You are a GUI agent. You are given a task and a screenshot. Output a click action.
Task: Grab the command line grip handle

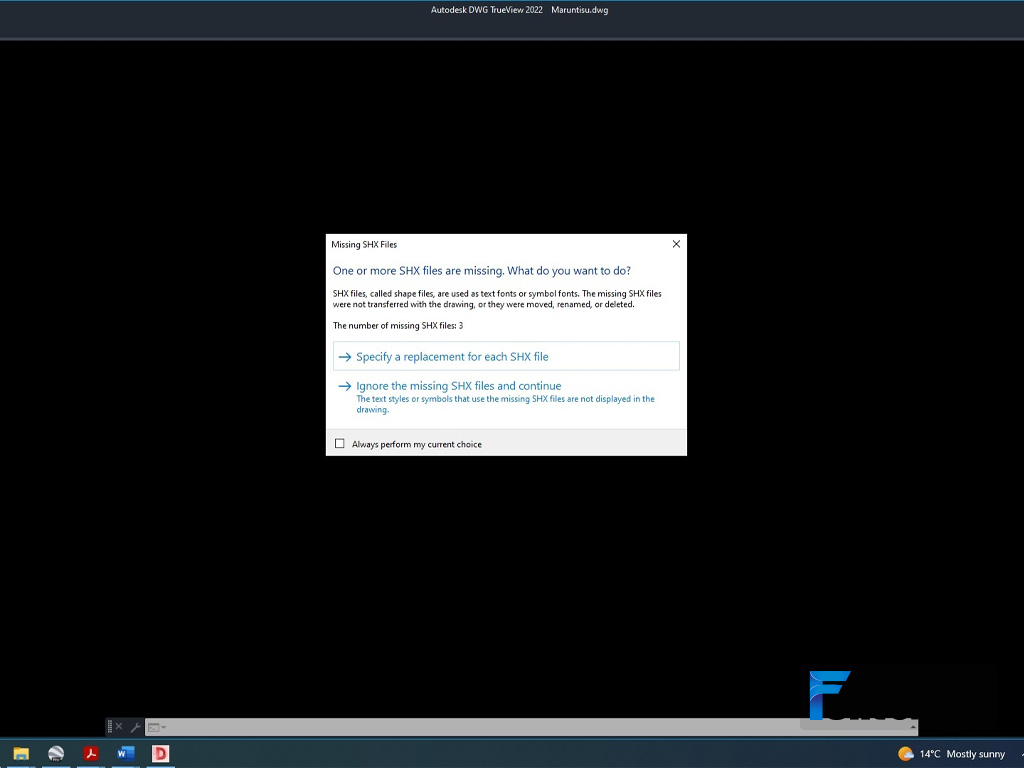pyautogui.click(x=109, y=726)
